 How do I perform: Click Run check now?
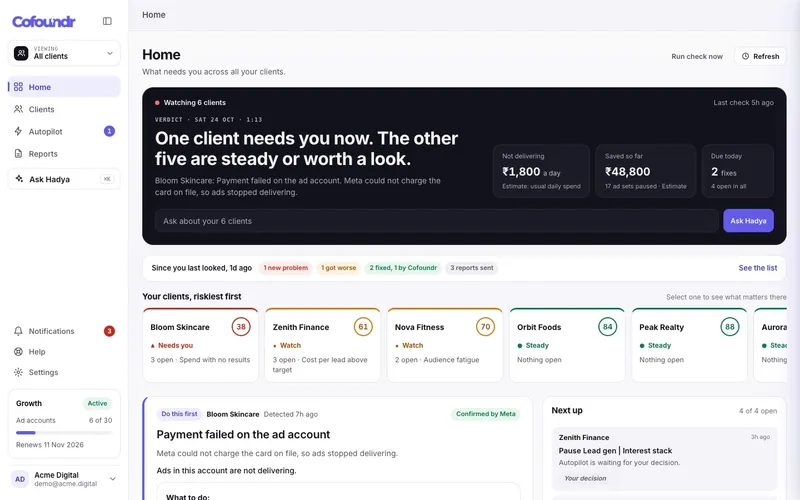coord(697,57)
